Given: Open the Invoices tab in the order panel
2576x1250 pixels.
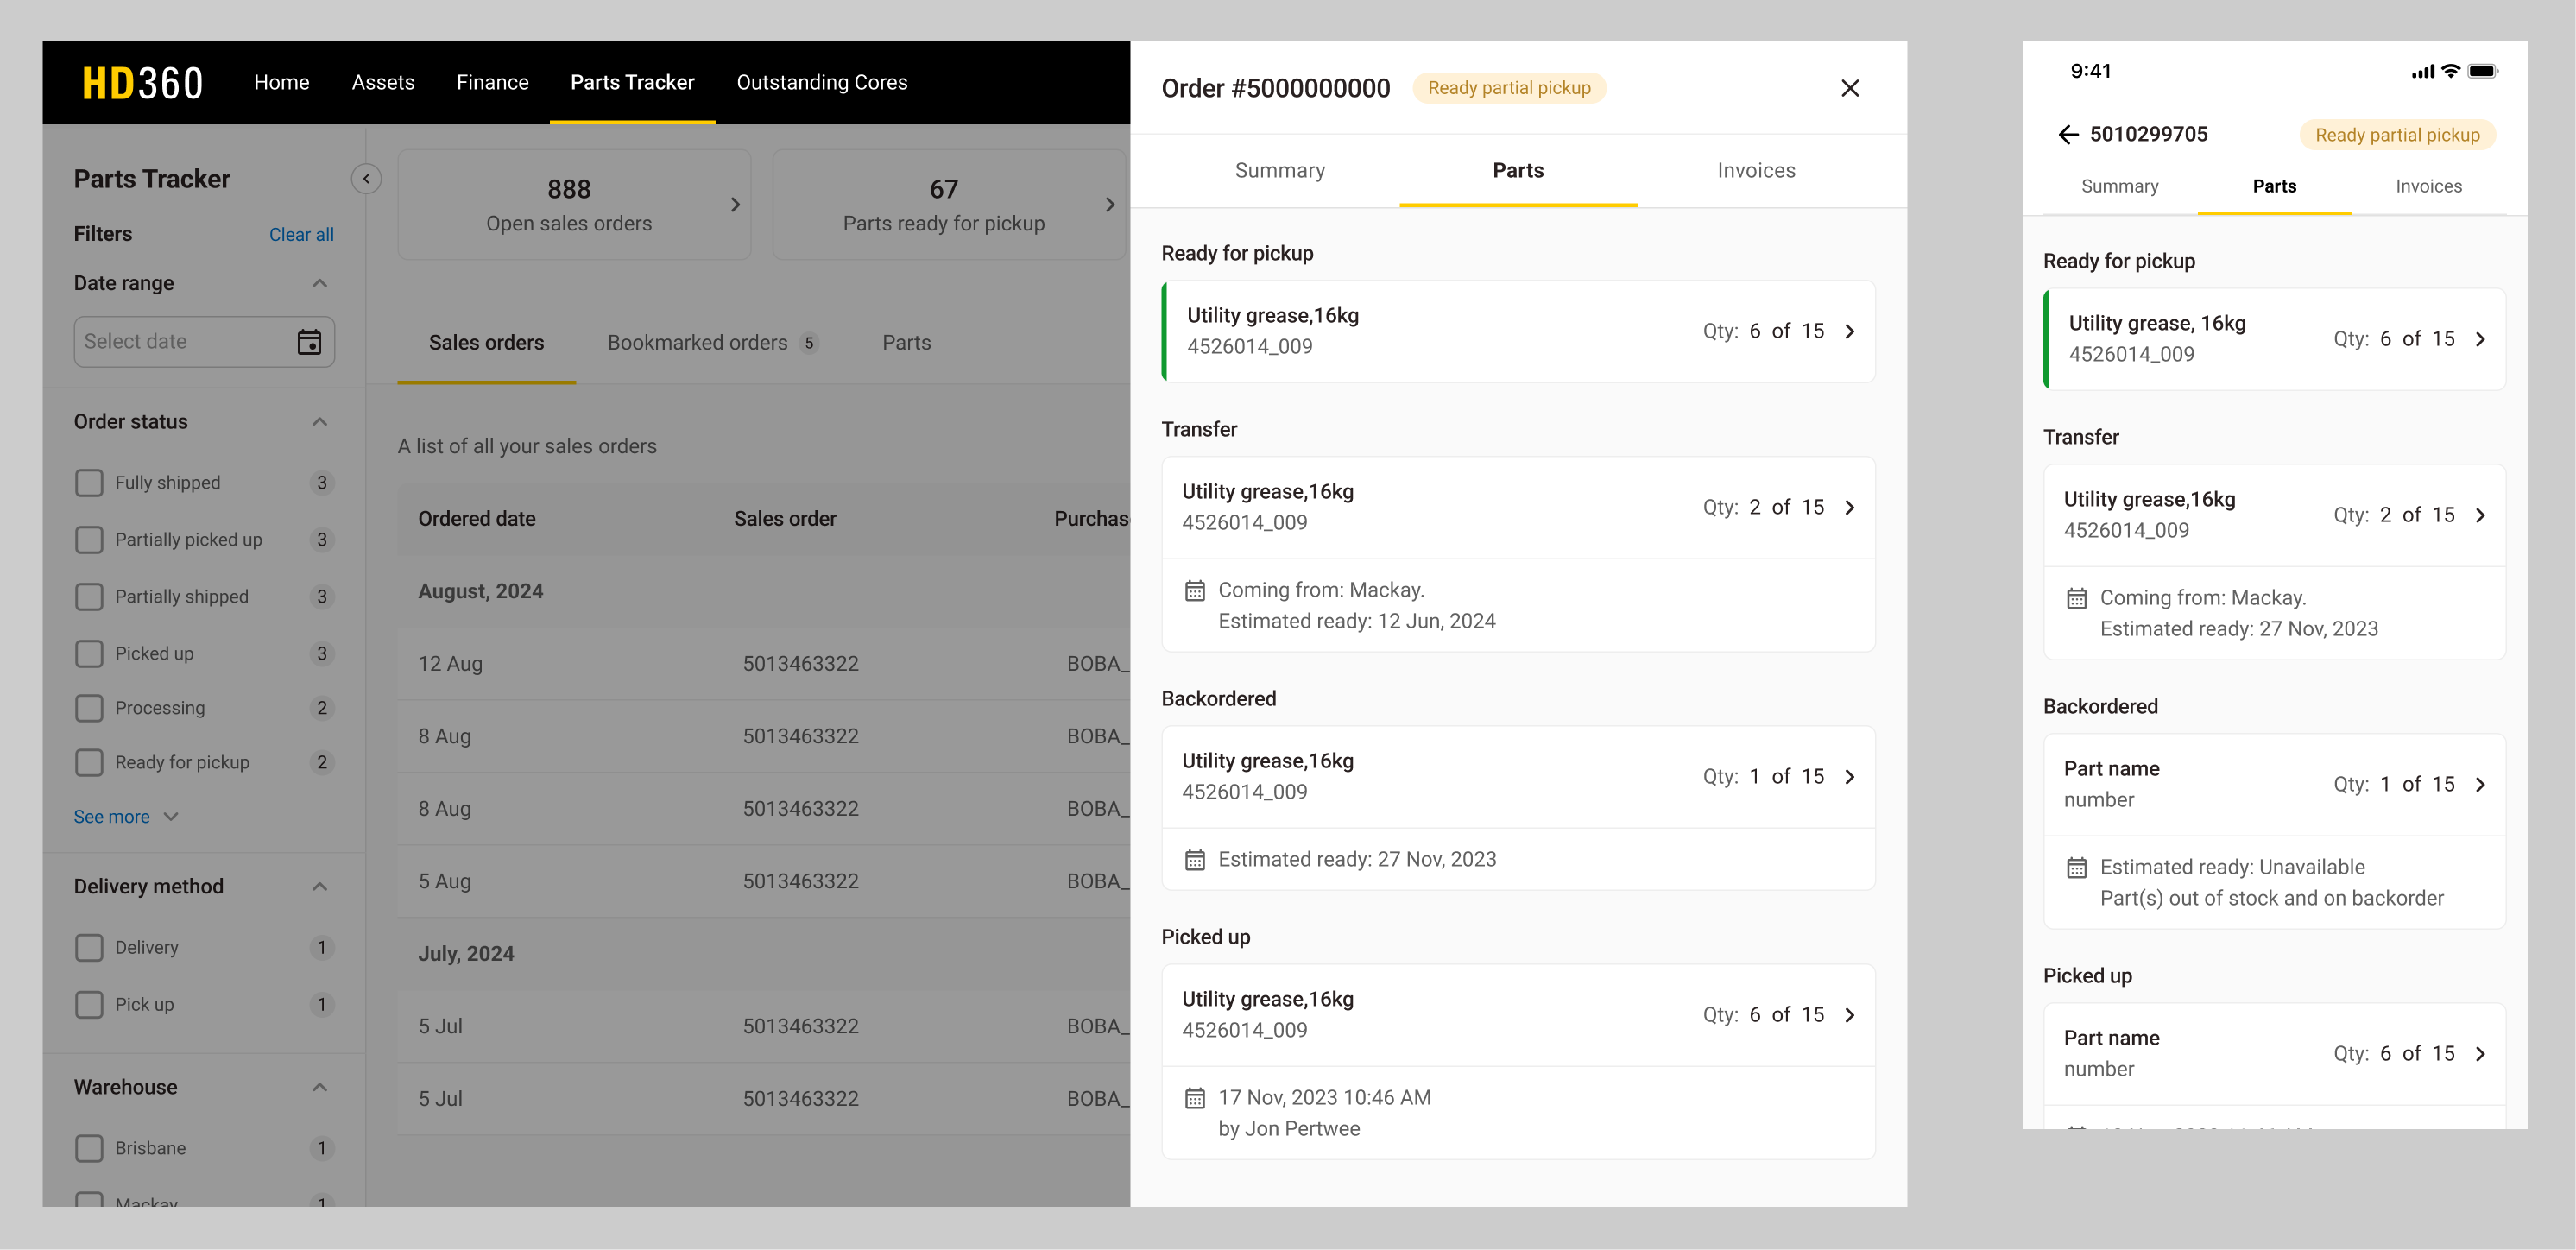Looking at the screenshot, I should (1756, 171).
